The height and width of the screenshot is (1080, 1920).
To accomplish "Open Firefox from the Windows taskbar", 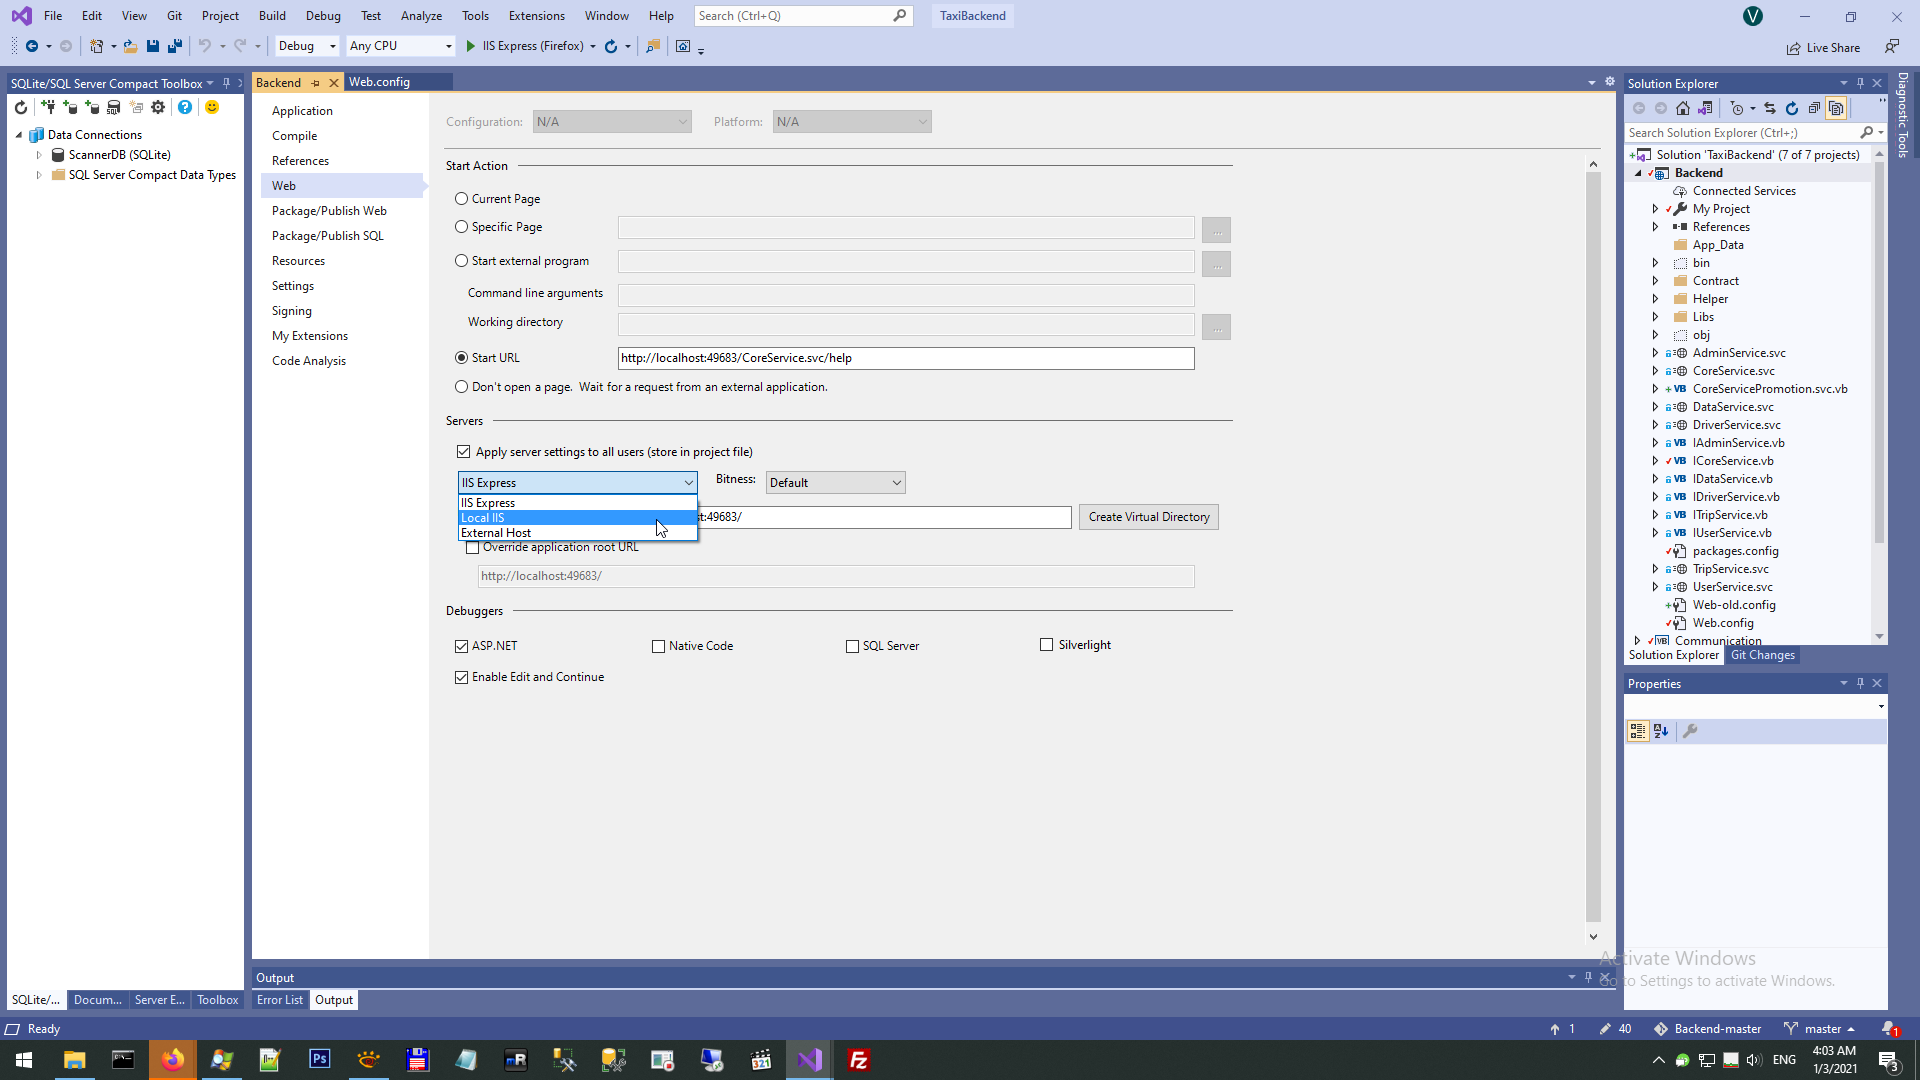I will pos(173,1060).
